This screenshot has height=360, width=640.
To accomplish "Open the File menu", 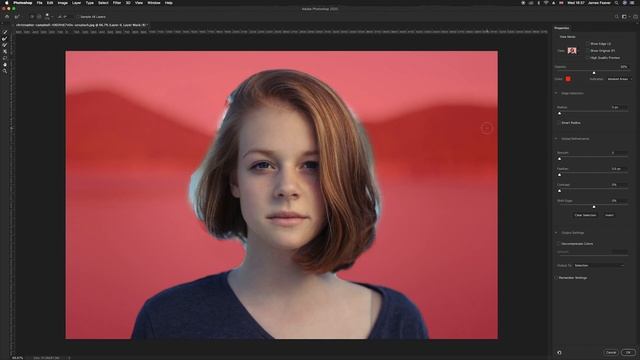I will click(40, 3).
